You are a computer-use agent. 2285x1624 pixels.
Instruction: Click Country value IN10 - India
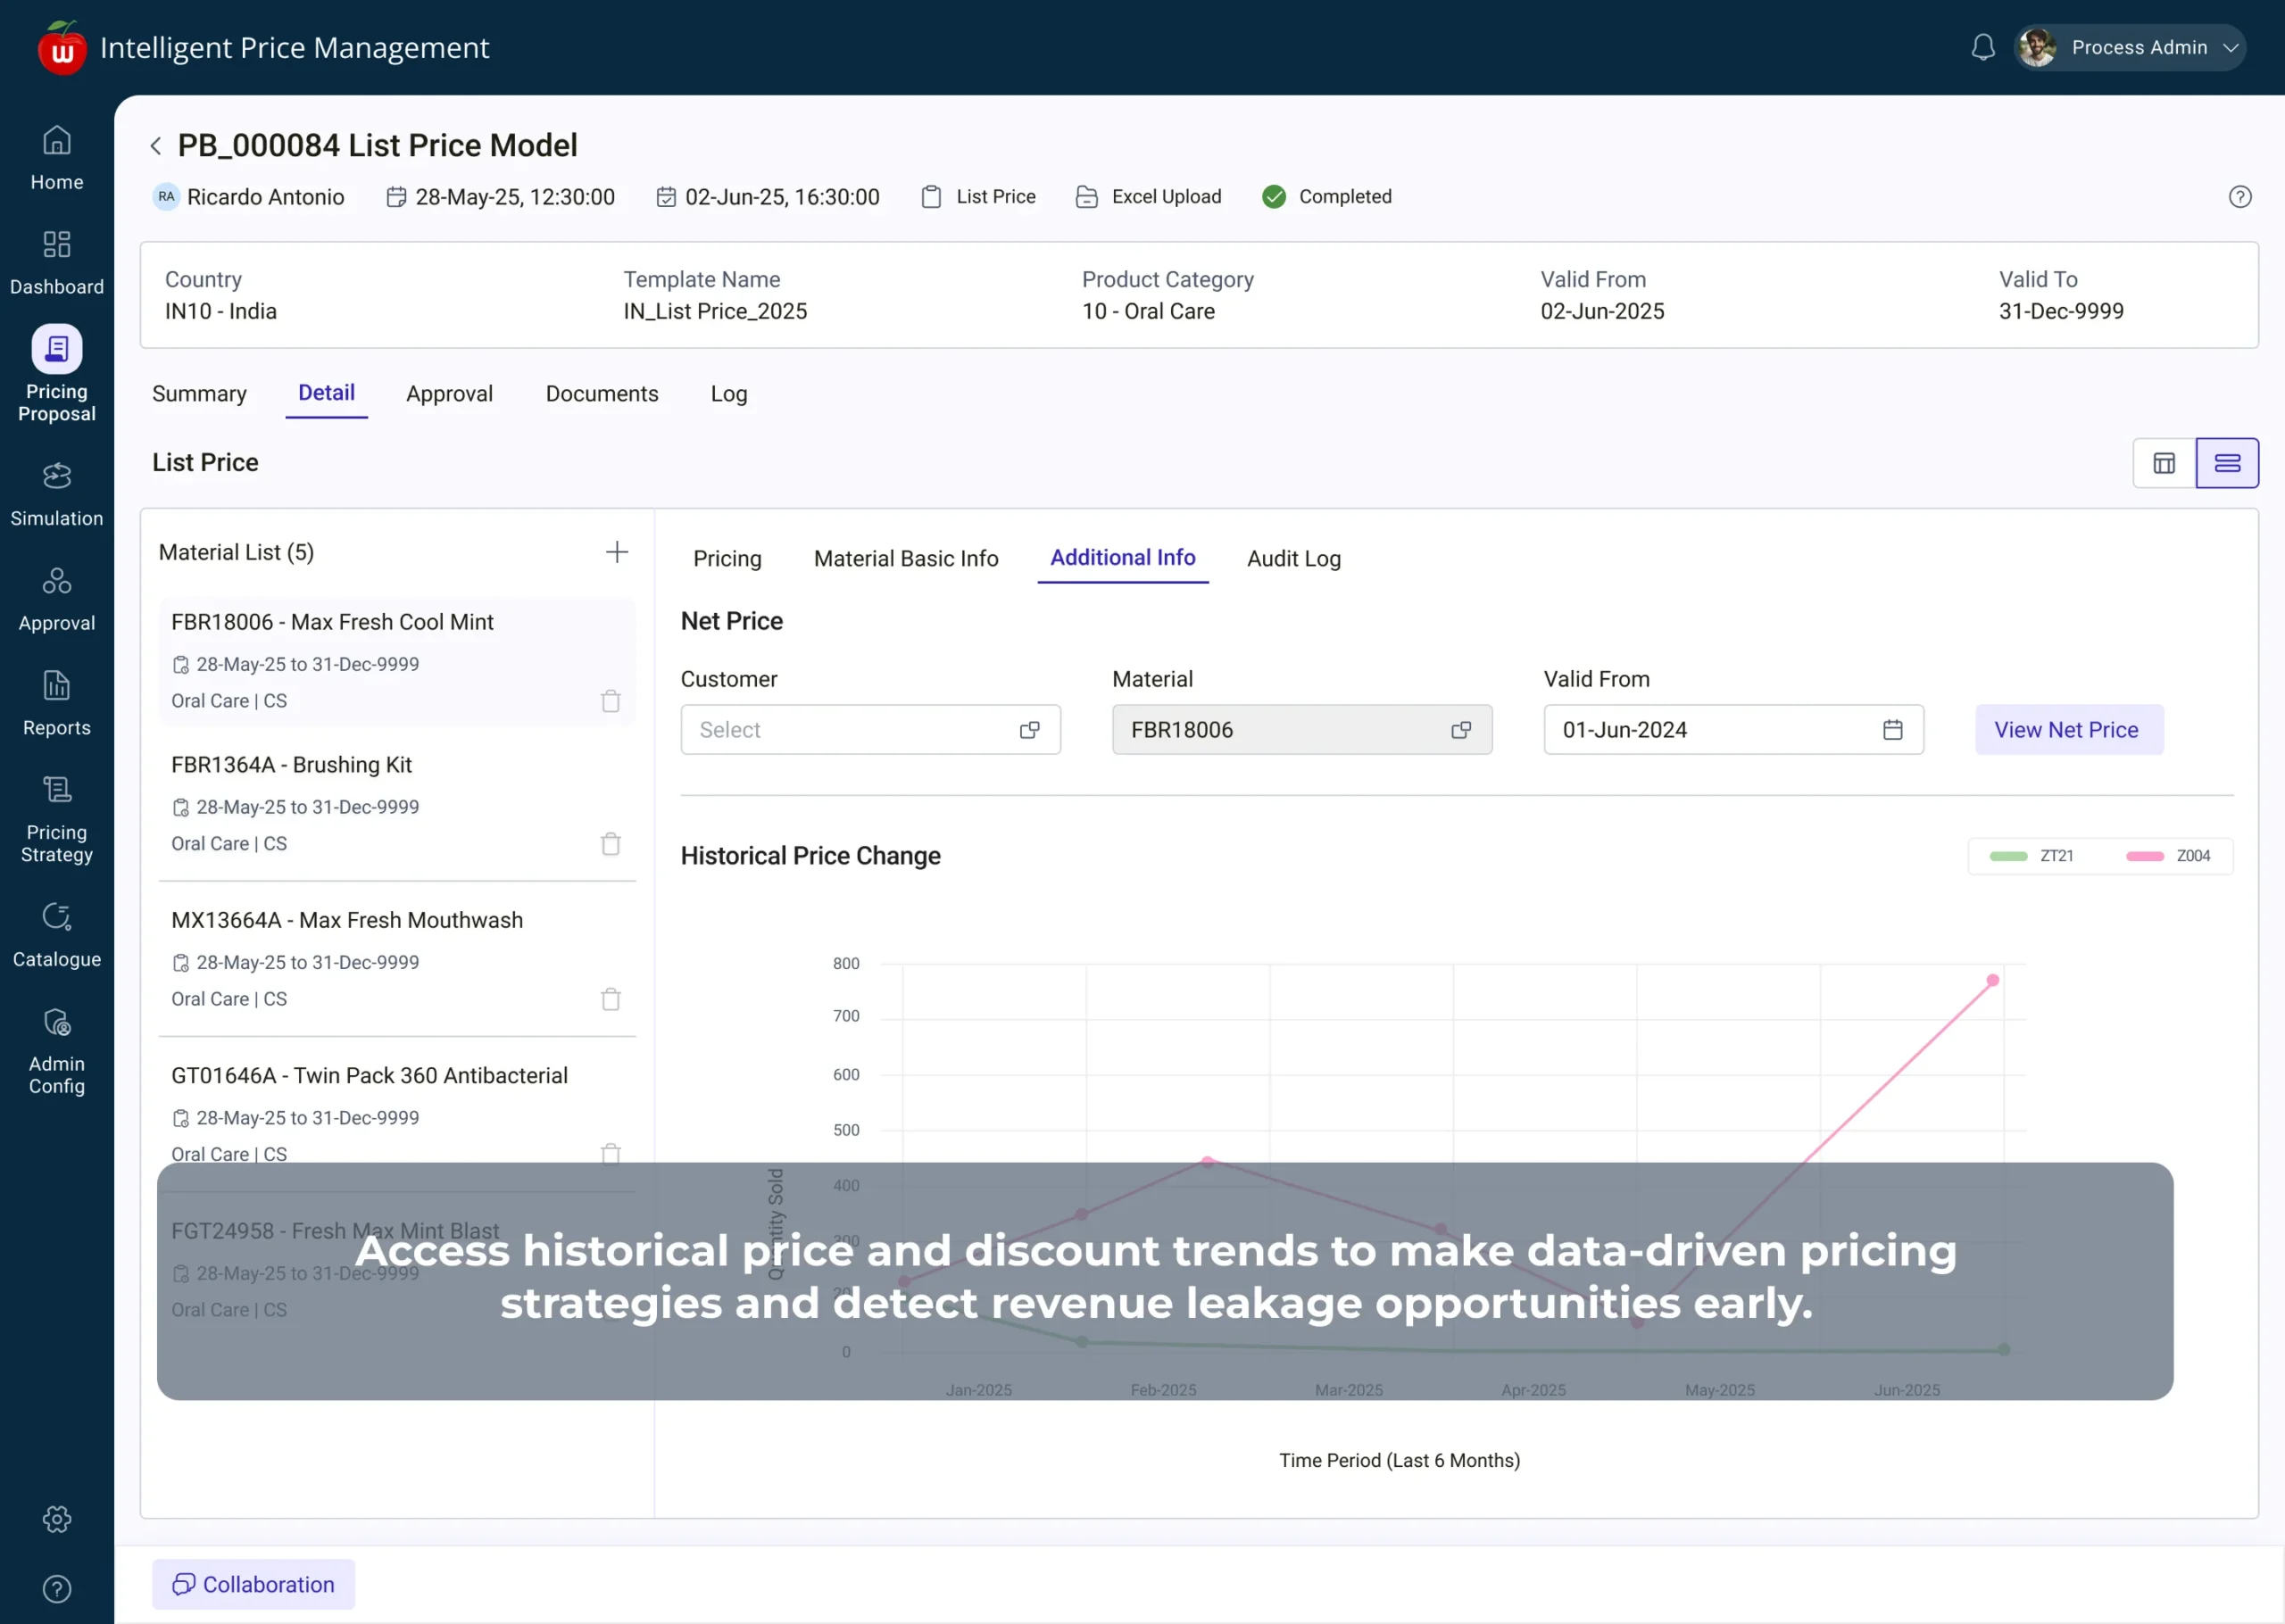220,311
